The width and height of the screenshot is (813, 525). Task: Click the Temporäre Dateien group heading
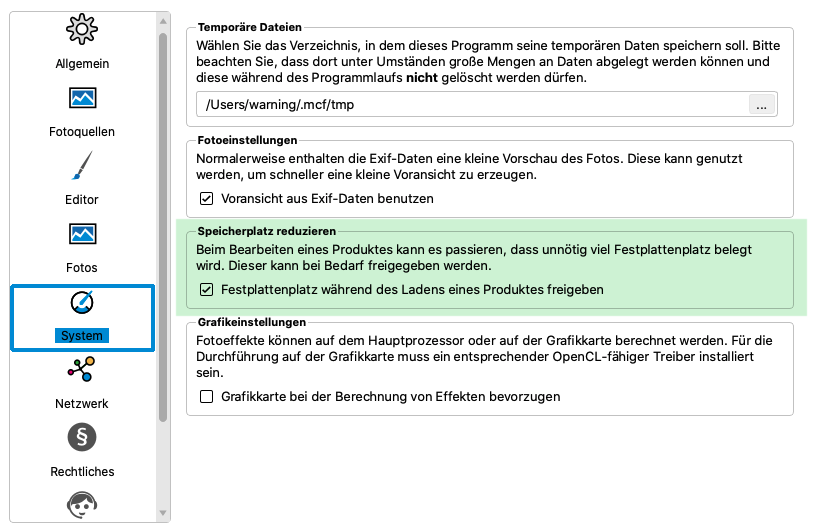click(x=249, y=27)
